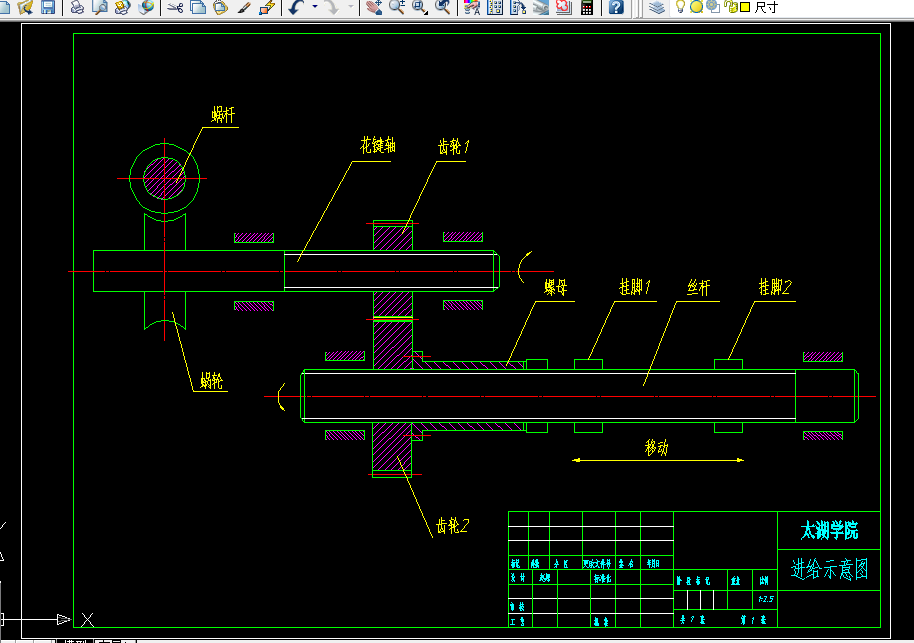Open Plot Preview icon
Screen dimensions: 914x643
(100, 7)
